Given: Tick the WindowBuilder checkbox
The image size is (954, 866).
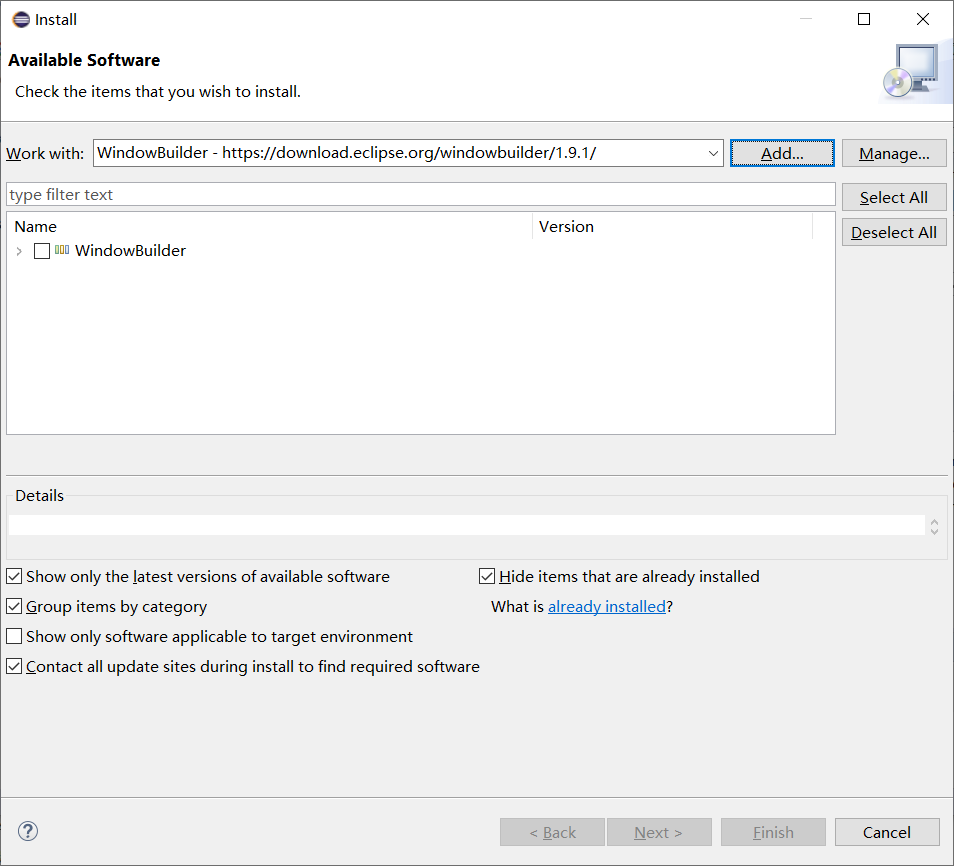Looking at the screenshot, I should [x=42, y=251].
